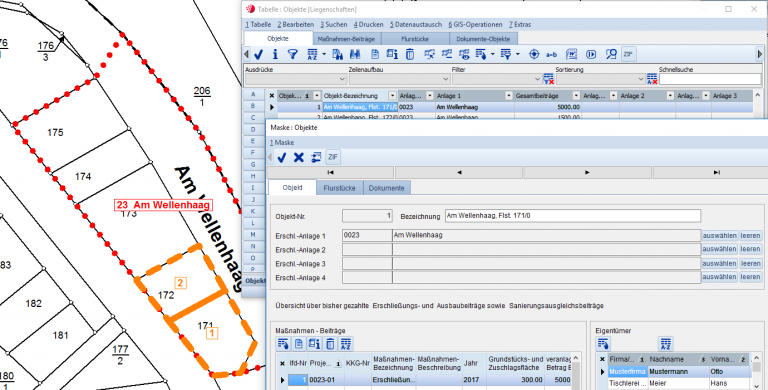Viewport: 768px width, 390px height.
Task: Open the 1 Tabelle menu
Action: (258, 24)
